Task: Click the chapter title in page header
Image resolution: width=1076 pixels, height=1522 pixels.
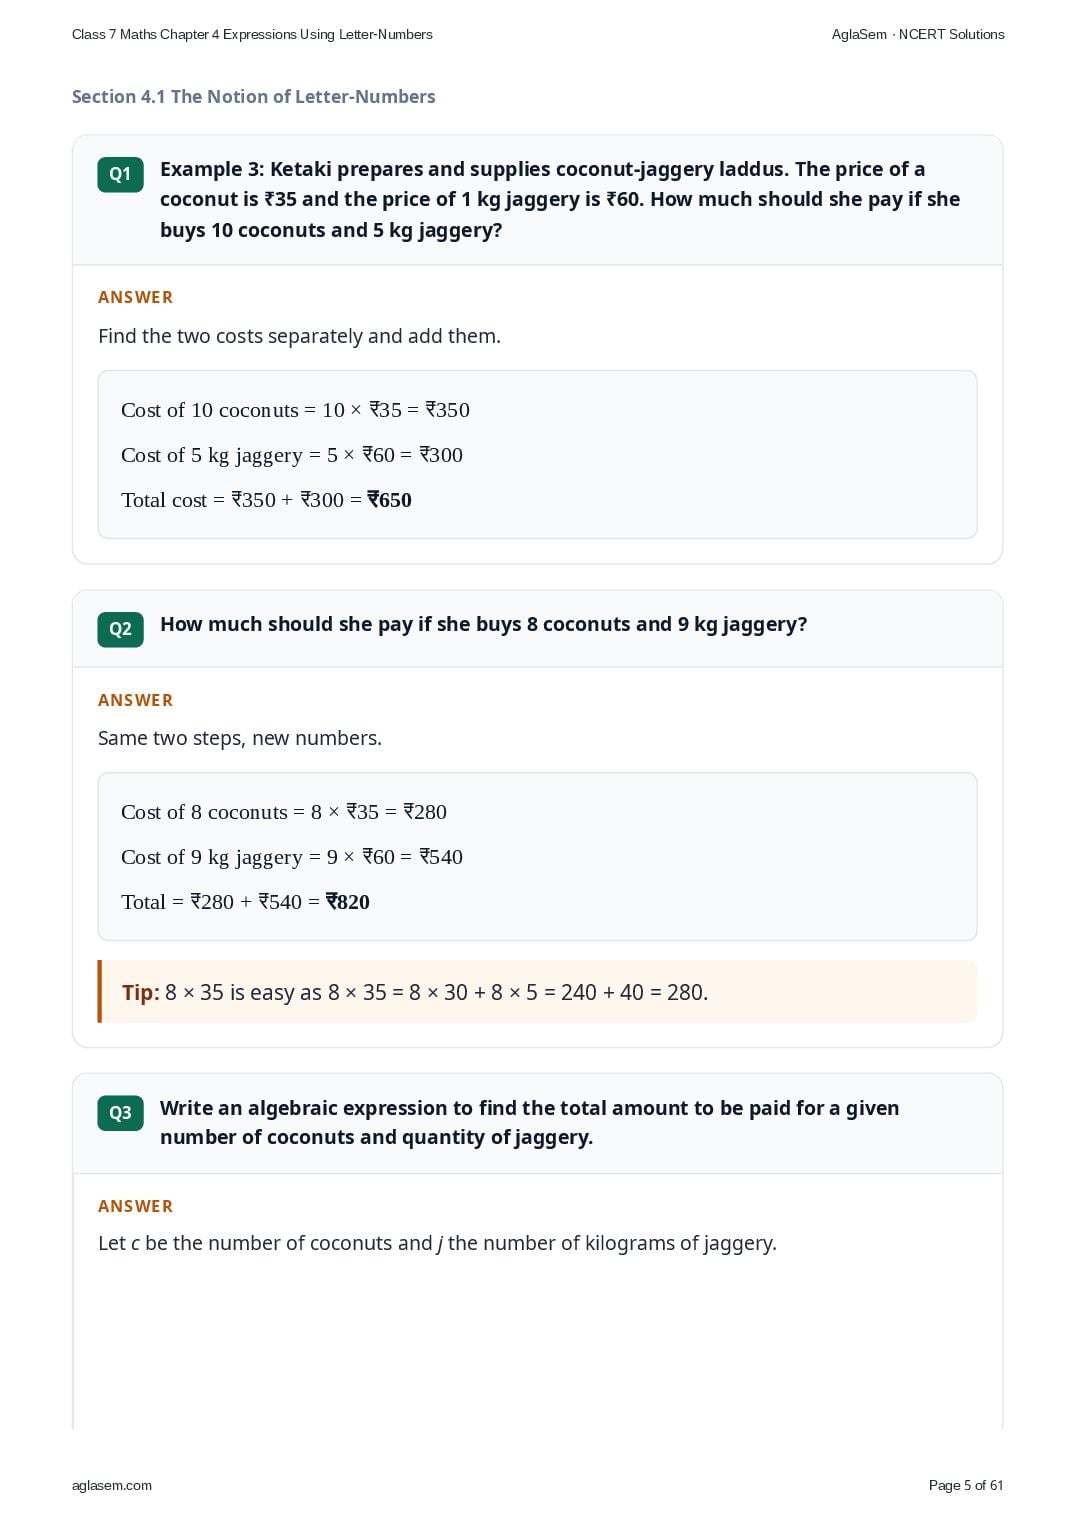Action: pos(252,34)
